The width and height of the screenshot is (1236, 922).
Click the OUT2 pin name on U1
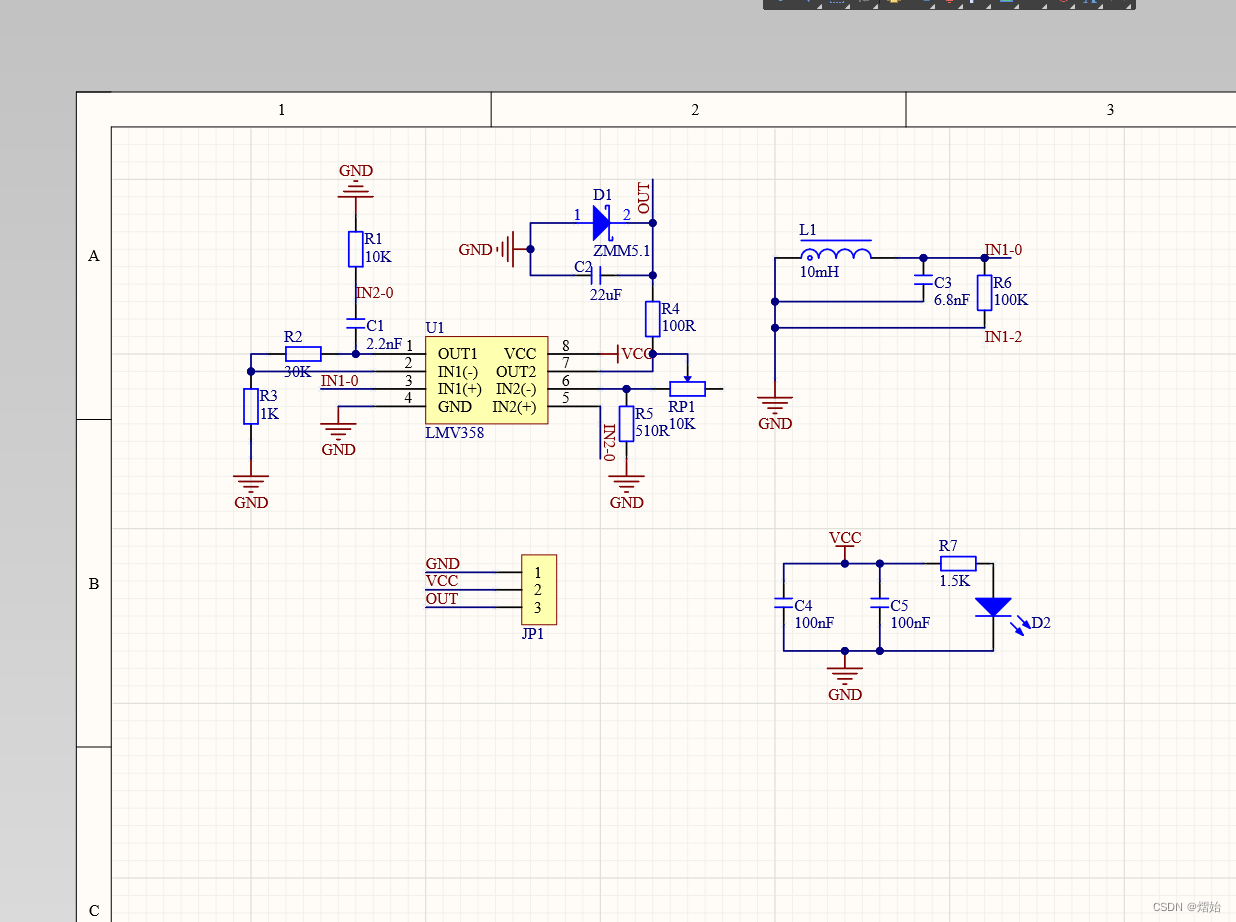pos(516,372)
